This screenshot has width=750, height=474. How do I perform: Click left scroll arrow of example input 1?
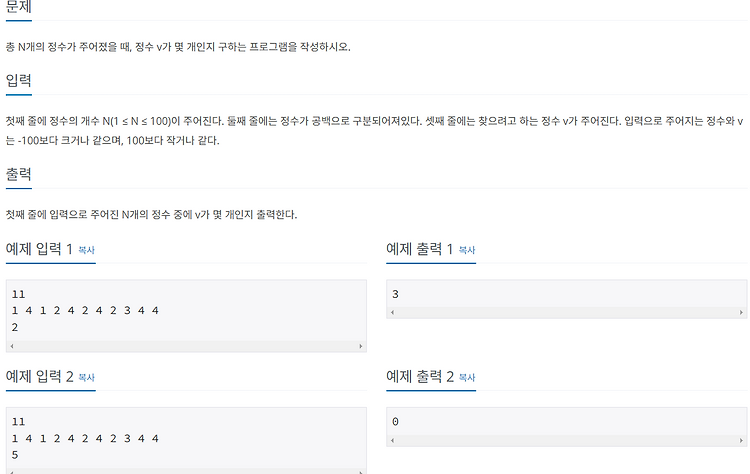tap(12, 346)
